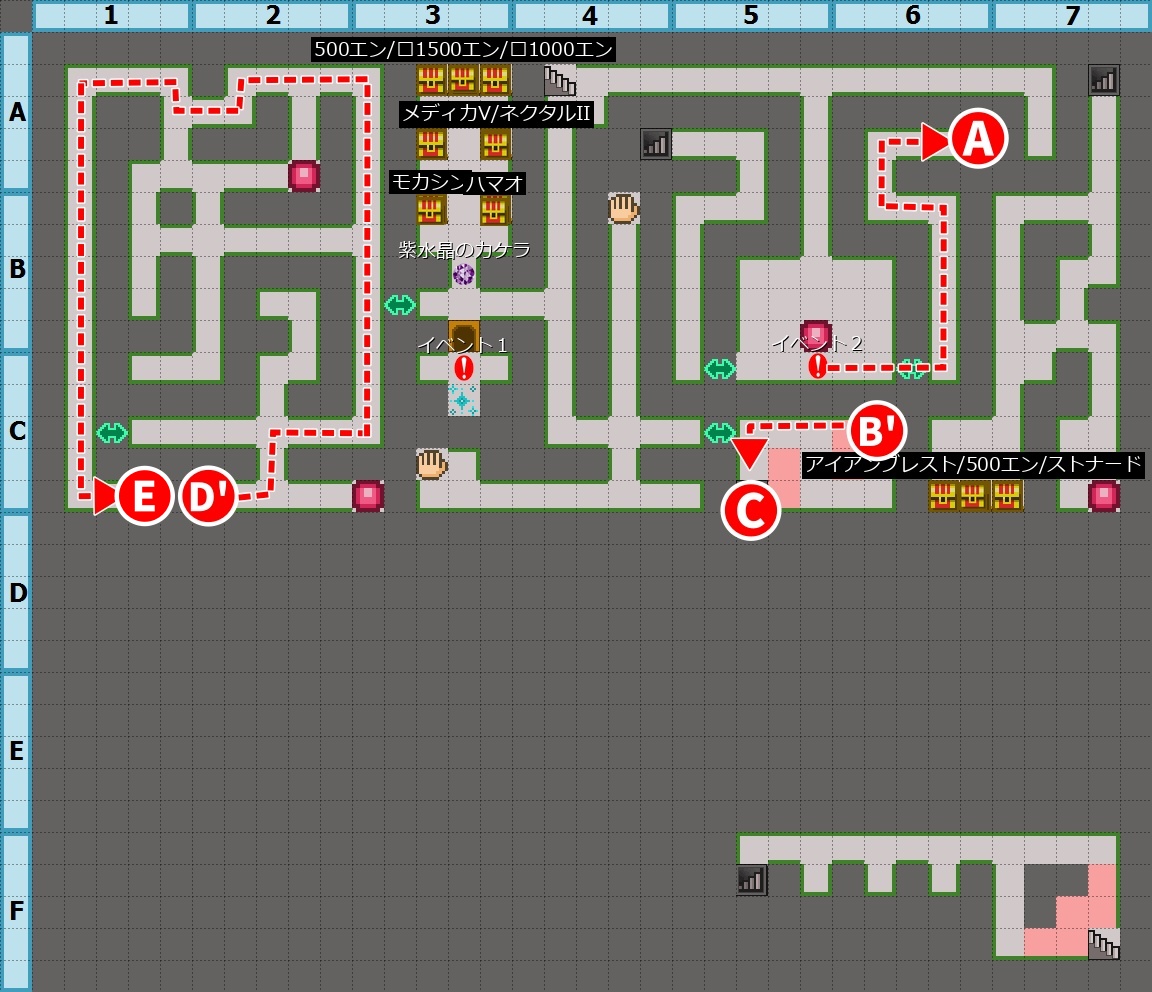The image size is (1152, 992).
Task: Click the red gem icon right of marker D'
Action: coord(367,496)
